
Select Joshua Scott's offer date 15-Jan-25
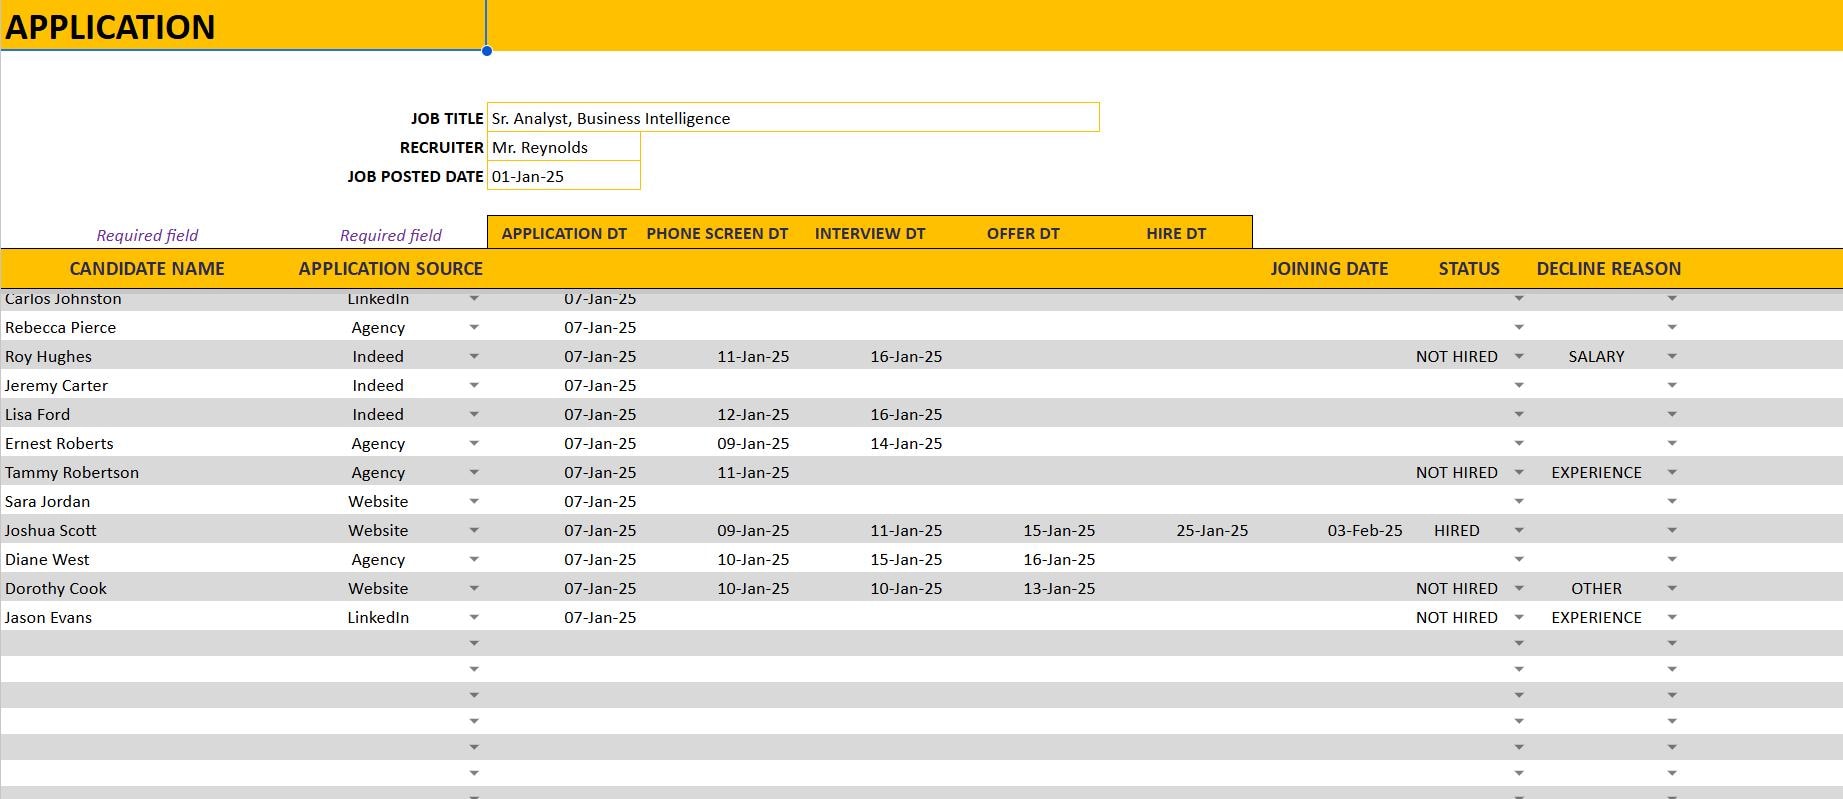tap(1059, 530)
